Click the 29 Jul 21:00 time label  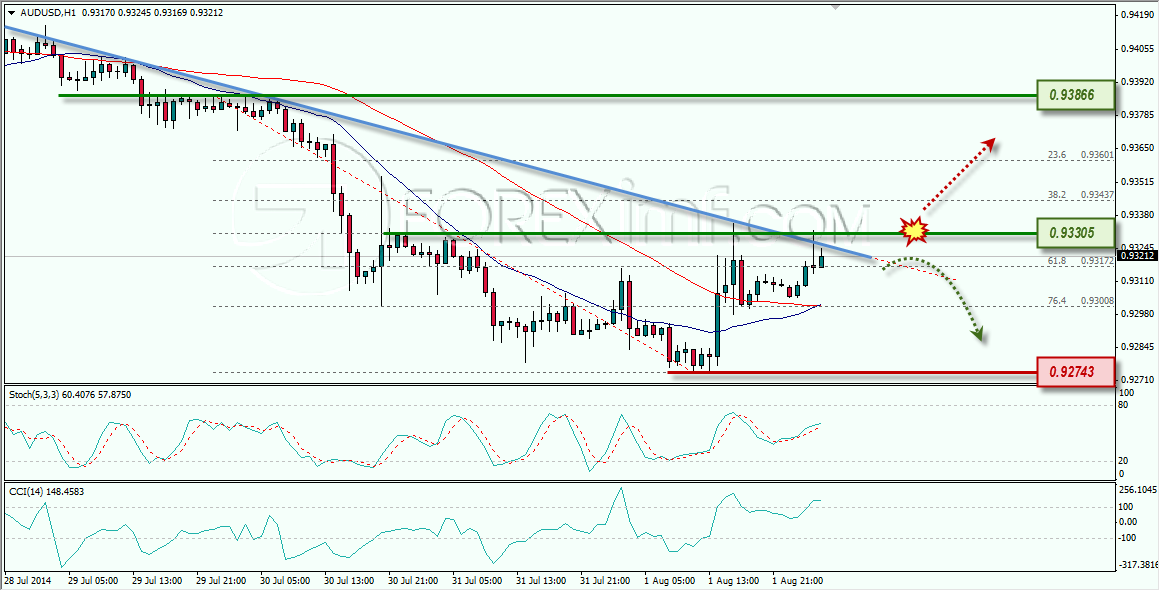(x=220, y=581)
